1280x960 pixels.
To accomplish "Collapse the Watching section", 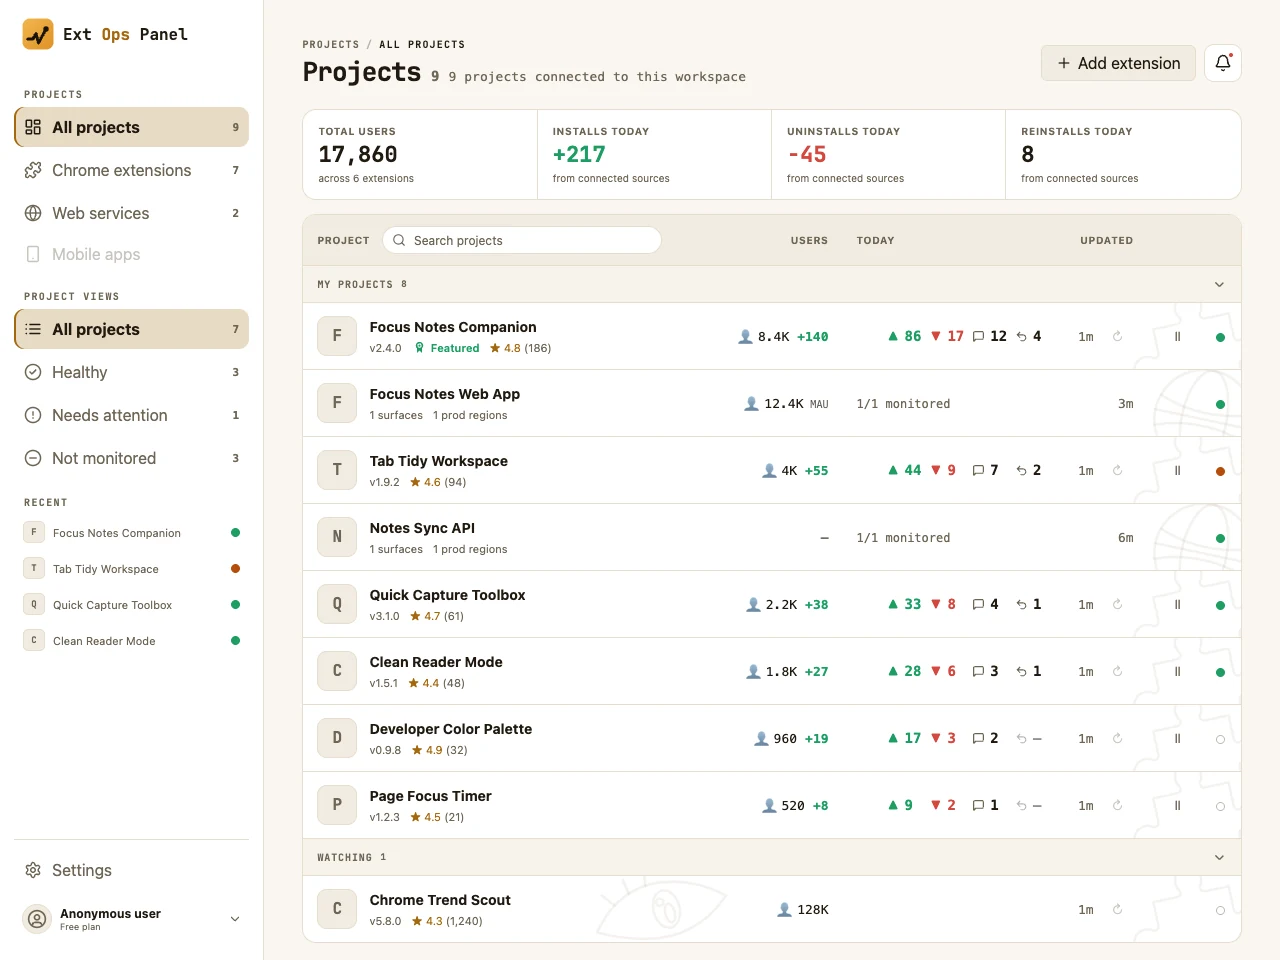I will pos(1219,858).
